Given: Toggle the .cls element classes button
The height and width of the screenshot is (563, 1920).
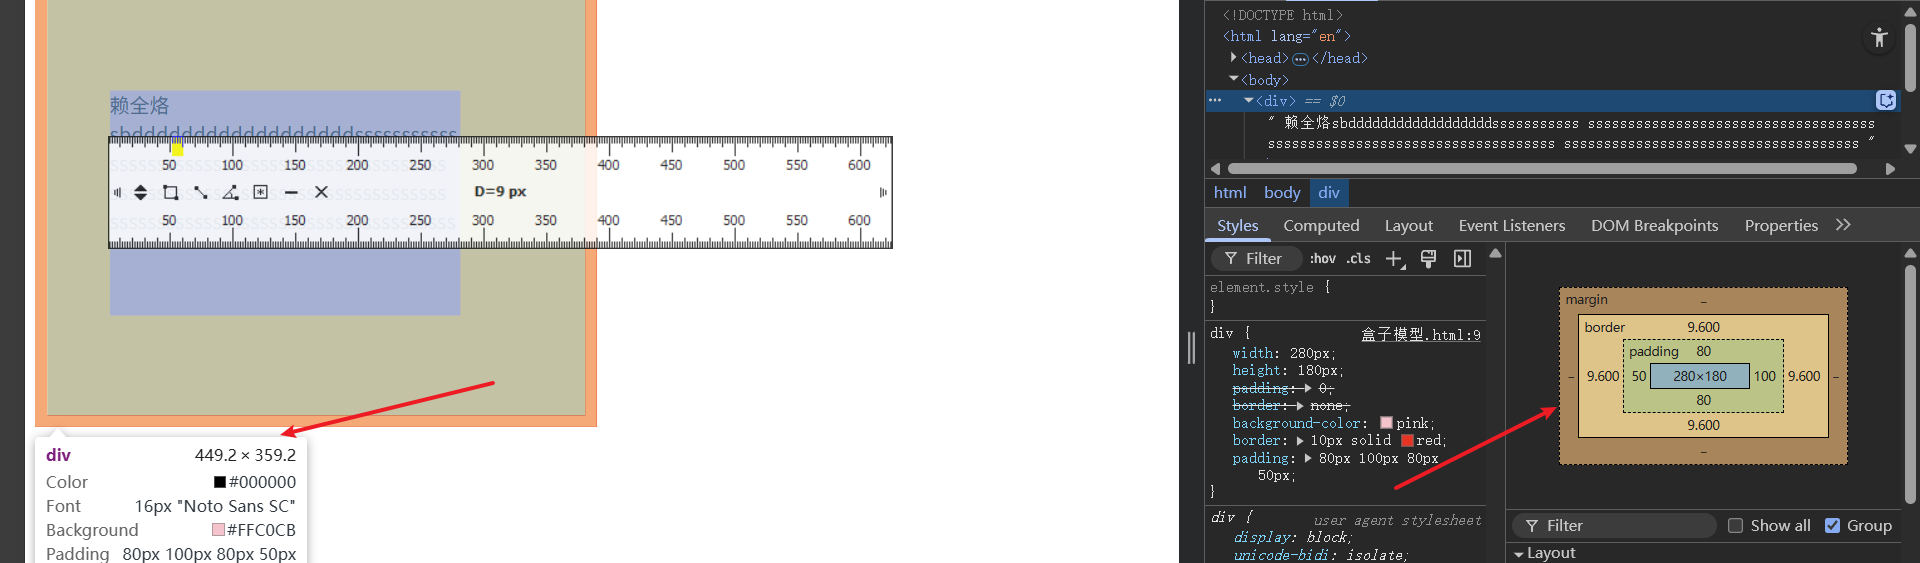Looking at the screenshot, I should [x=1359, y=258].
